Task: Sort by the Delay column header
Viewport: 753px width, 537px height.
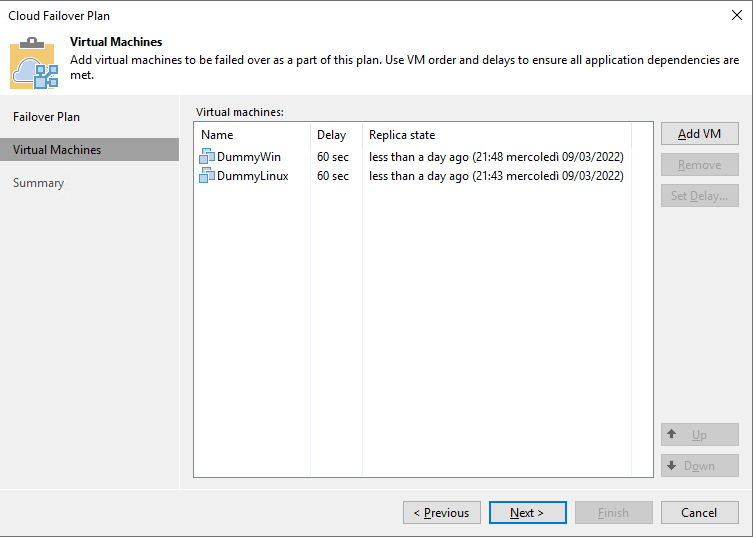Action: click(x=336, y=135)
